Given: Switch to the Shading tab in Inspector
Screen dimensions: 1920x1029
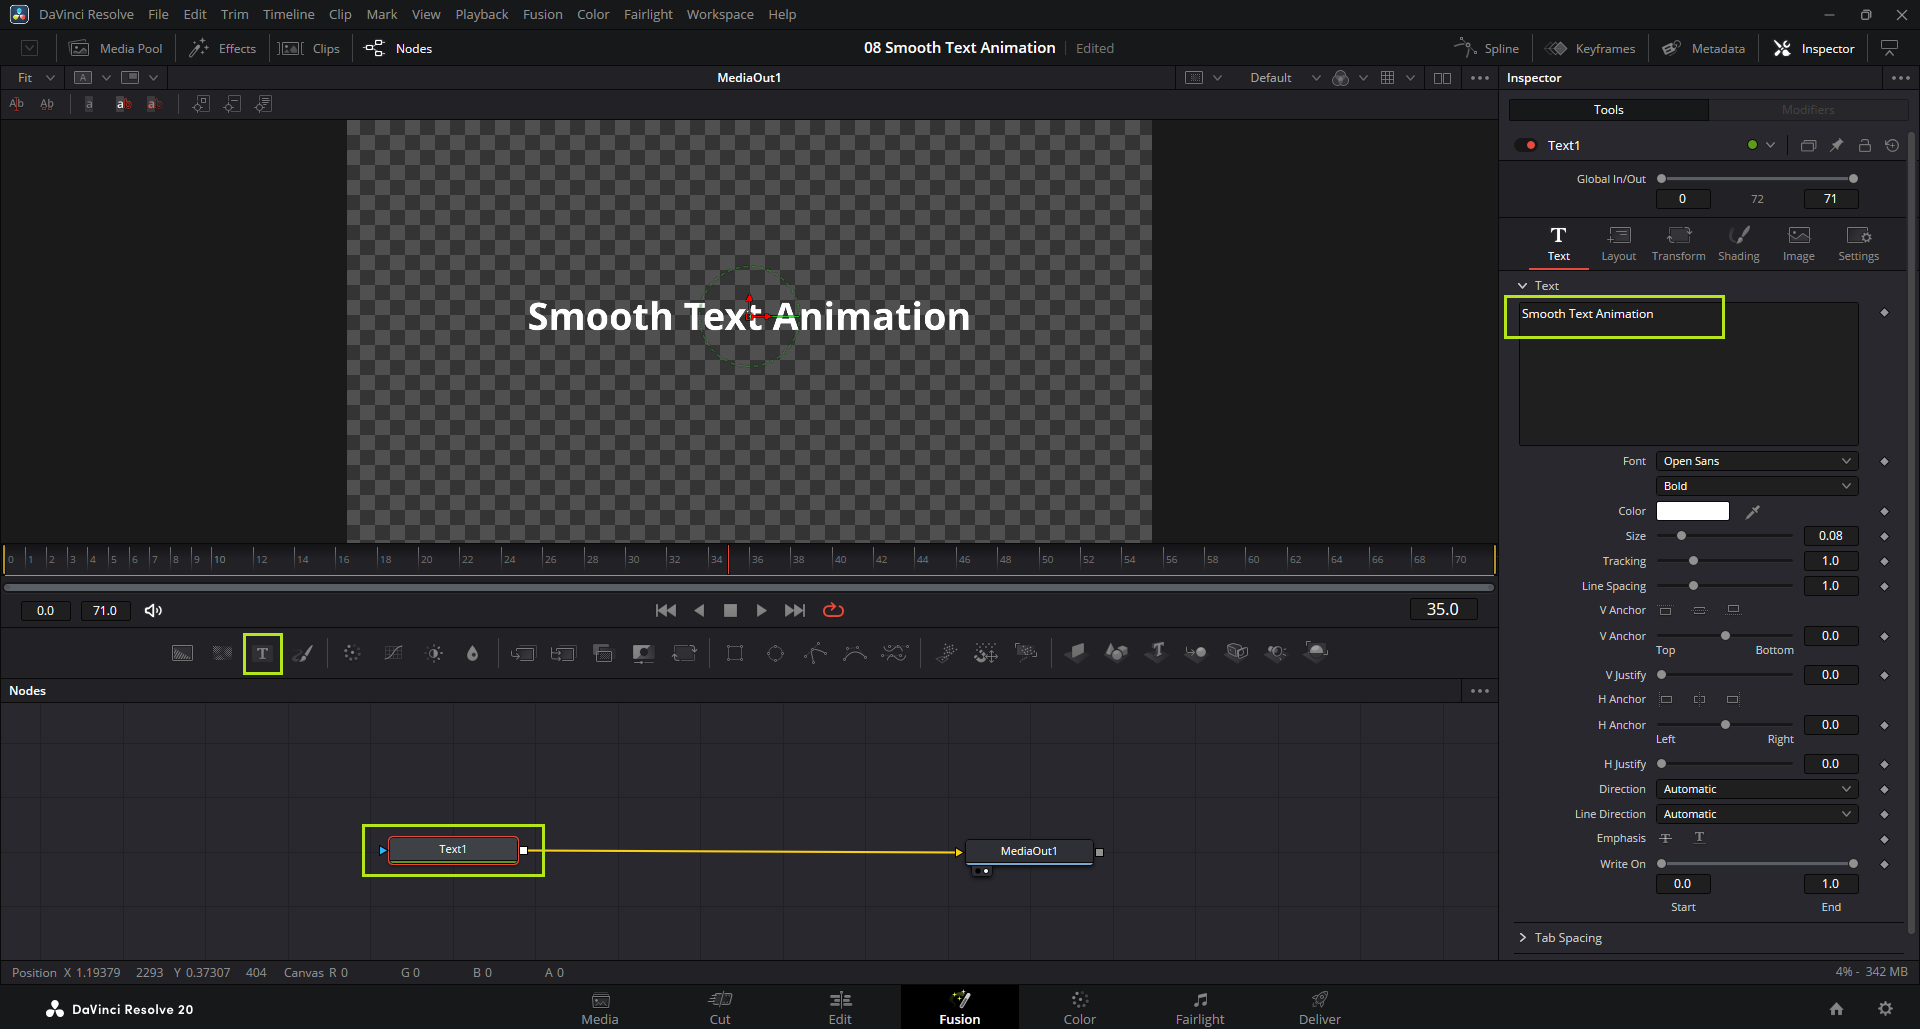Looking at the screenshot, I should (1738, 243).
